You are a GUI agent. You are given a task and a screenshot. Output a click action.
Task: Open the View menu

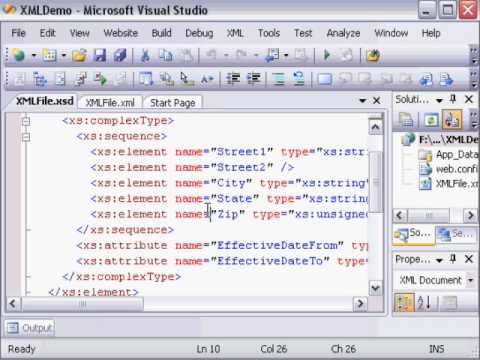pyautogui.click(x=80, y=33)
